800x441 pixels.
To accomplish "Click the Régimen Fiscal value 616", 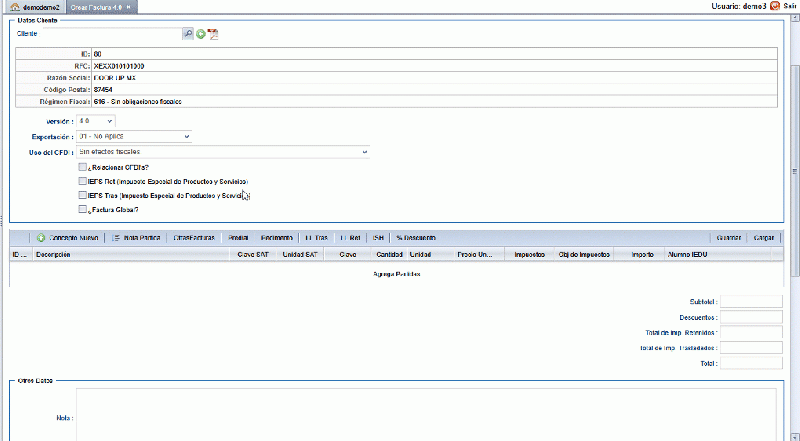I will click(138, 102).
